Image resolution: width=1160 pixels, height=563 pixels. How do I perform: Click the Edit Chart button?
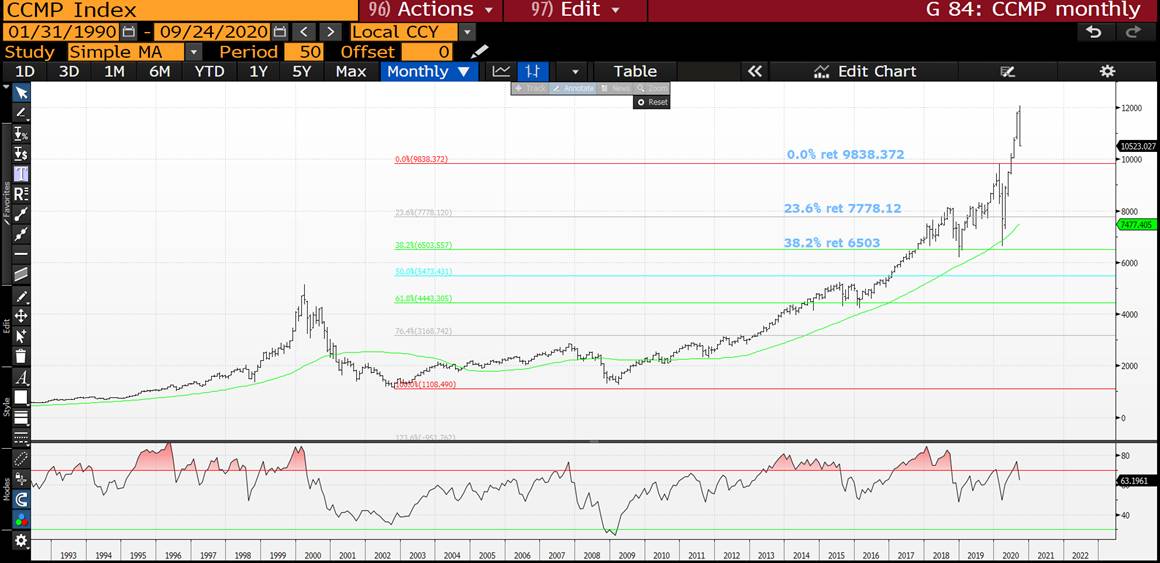click(865, 71)
